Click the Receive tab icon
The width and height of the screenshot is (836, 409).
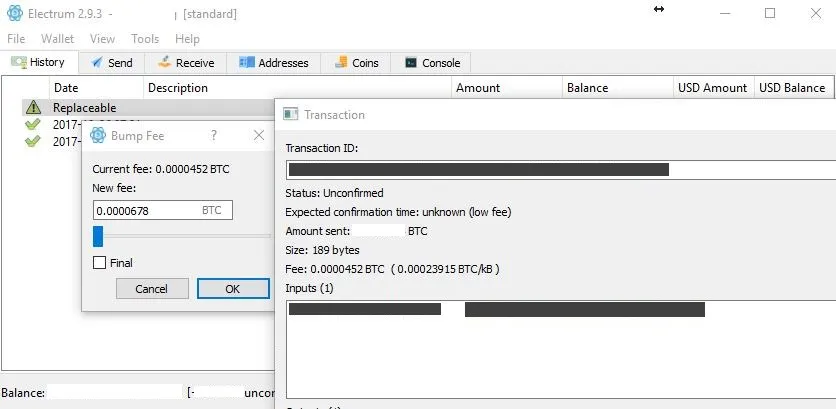164,62
